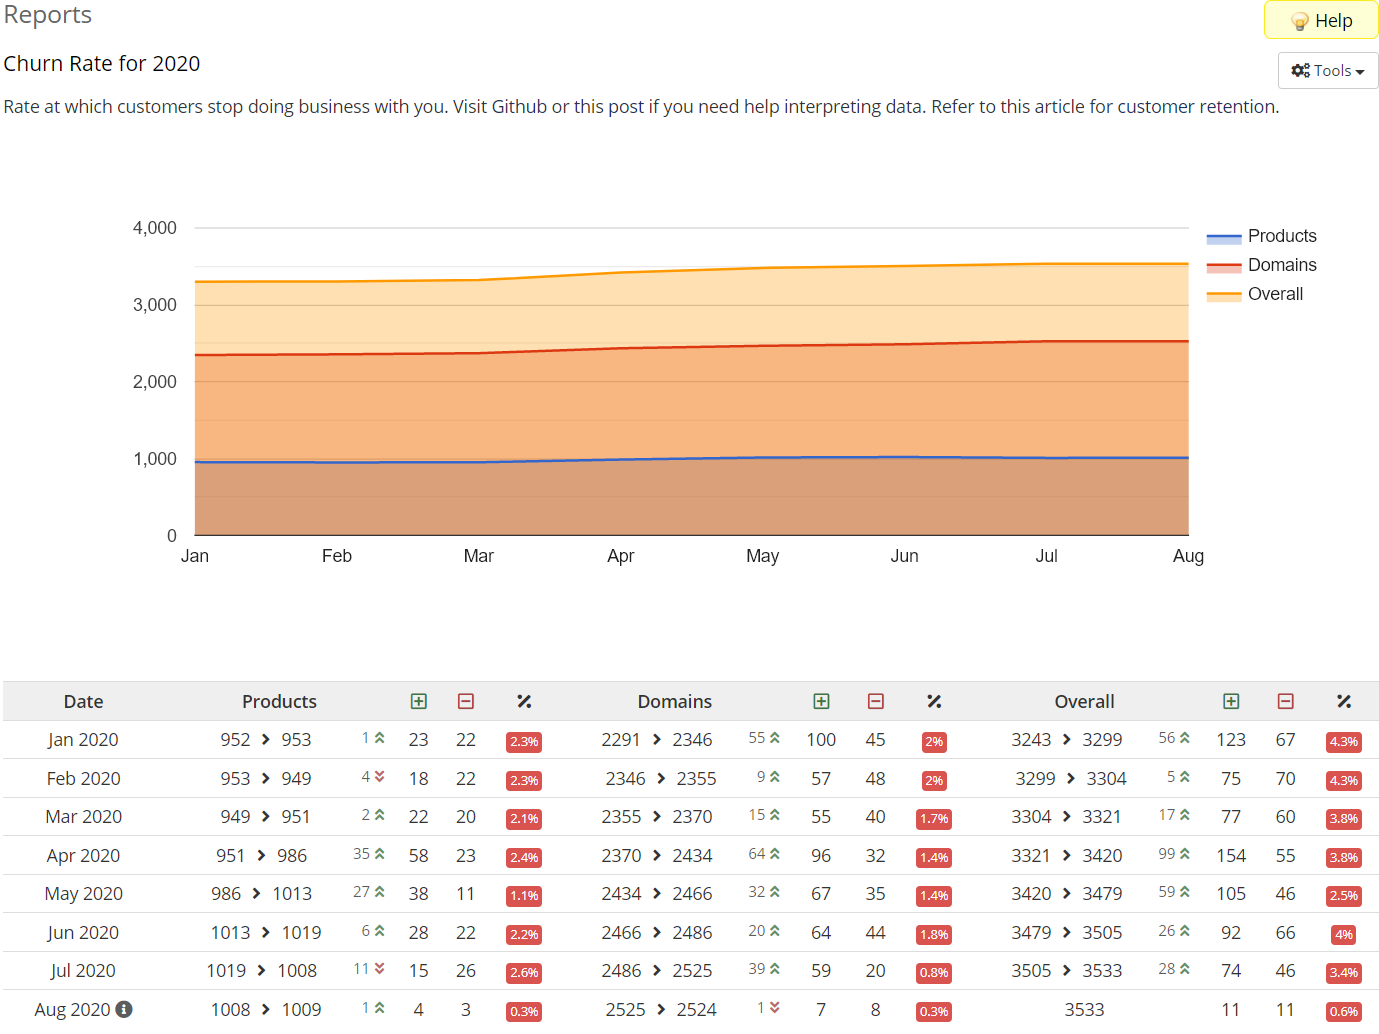Open the Help button
This screenshot has height=1034, width=1379.
click(x=1321, y=20)
